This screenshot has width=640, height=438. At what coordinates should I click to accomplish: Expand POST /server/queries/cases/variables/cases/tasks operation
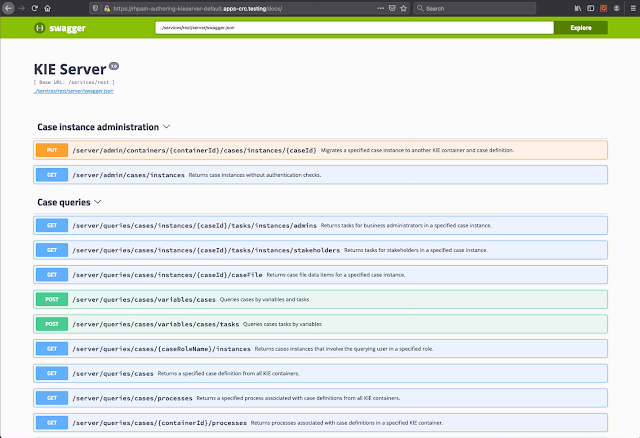coord(320,324)
